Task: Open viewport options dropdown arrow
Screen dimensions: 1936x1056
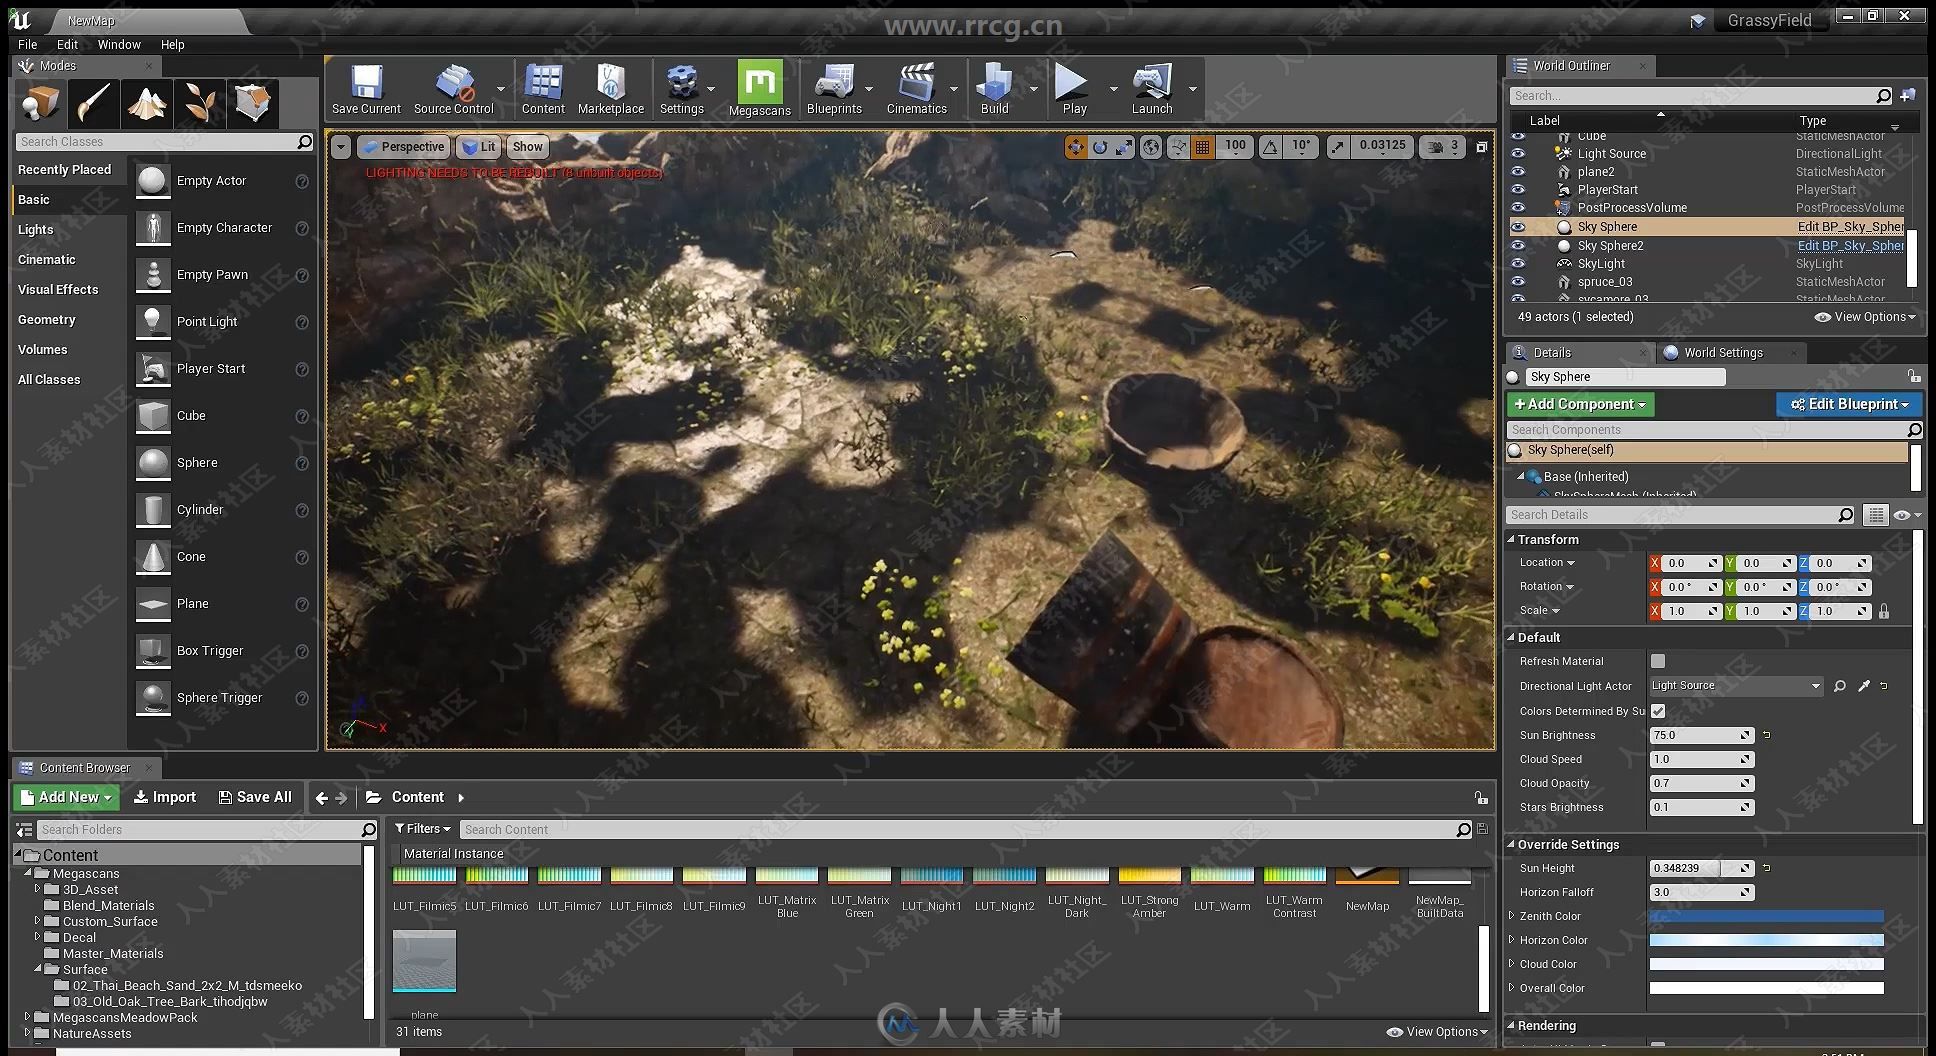Action: [x=341, y=147]
